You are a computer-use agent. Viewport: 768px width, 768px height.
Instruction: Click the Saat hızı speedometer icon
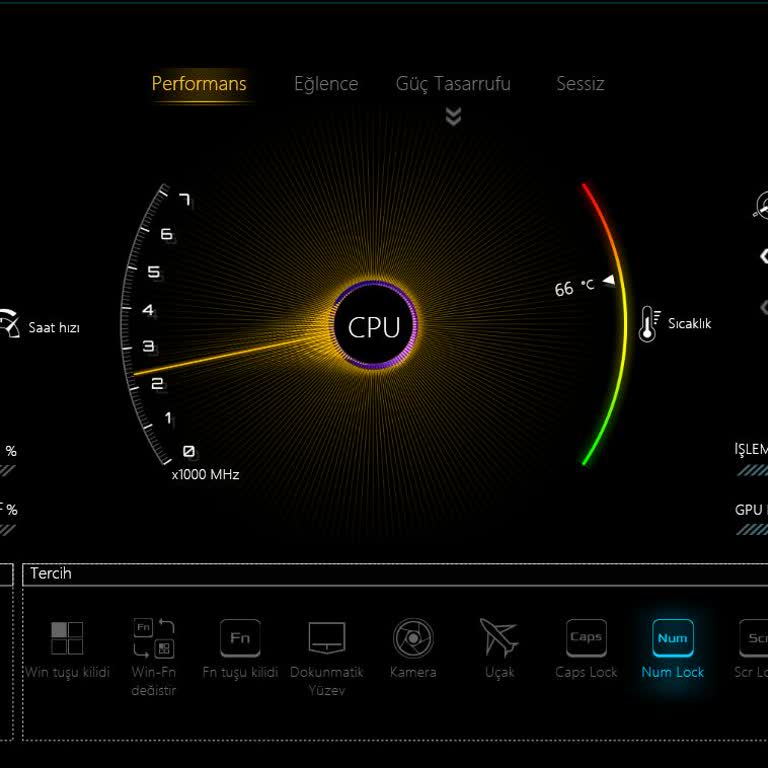[9, 324]
